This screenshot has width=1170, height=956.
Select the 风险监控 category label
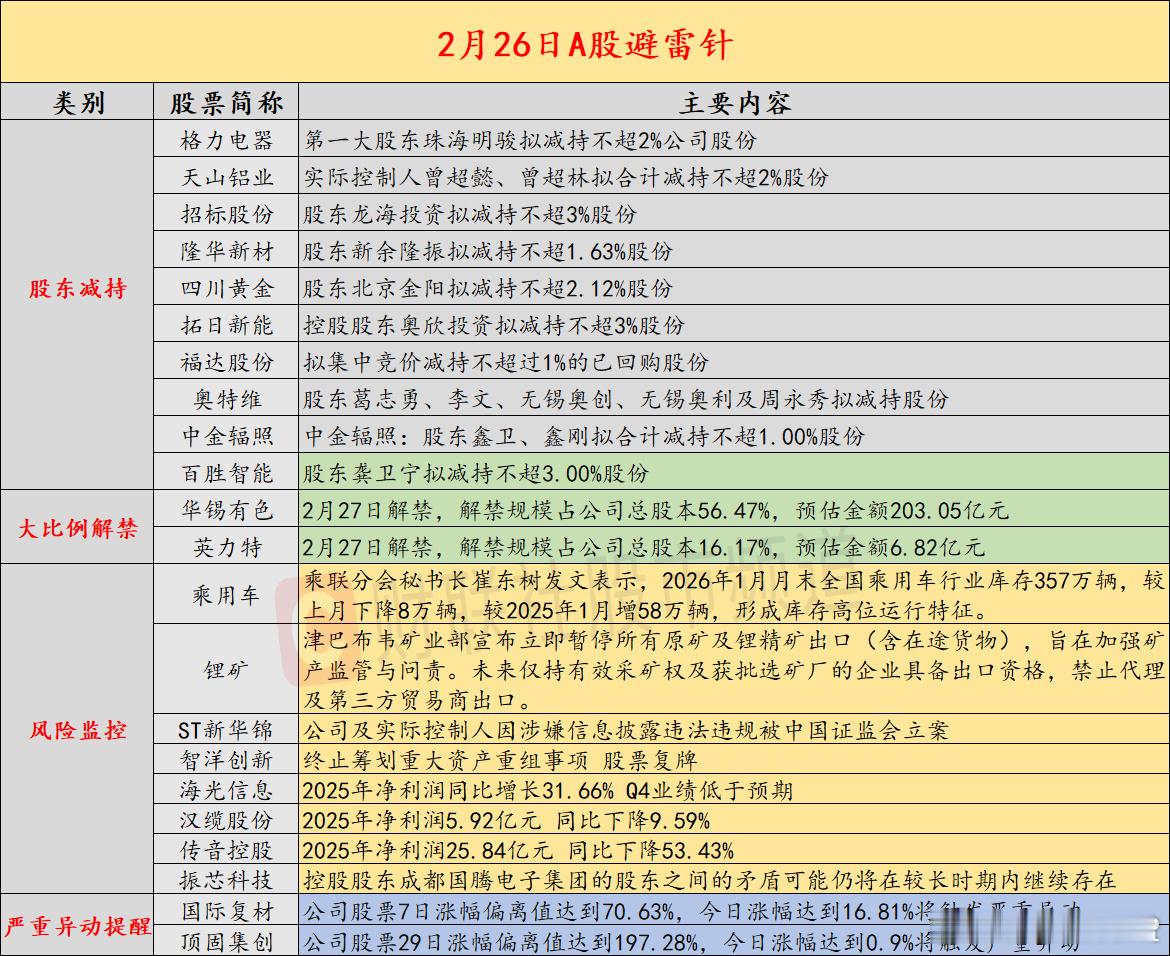coord(78,730)
